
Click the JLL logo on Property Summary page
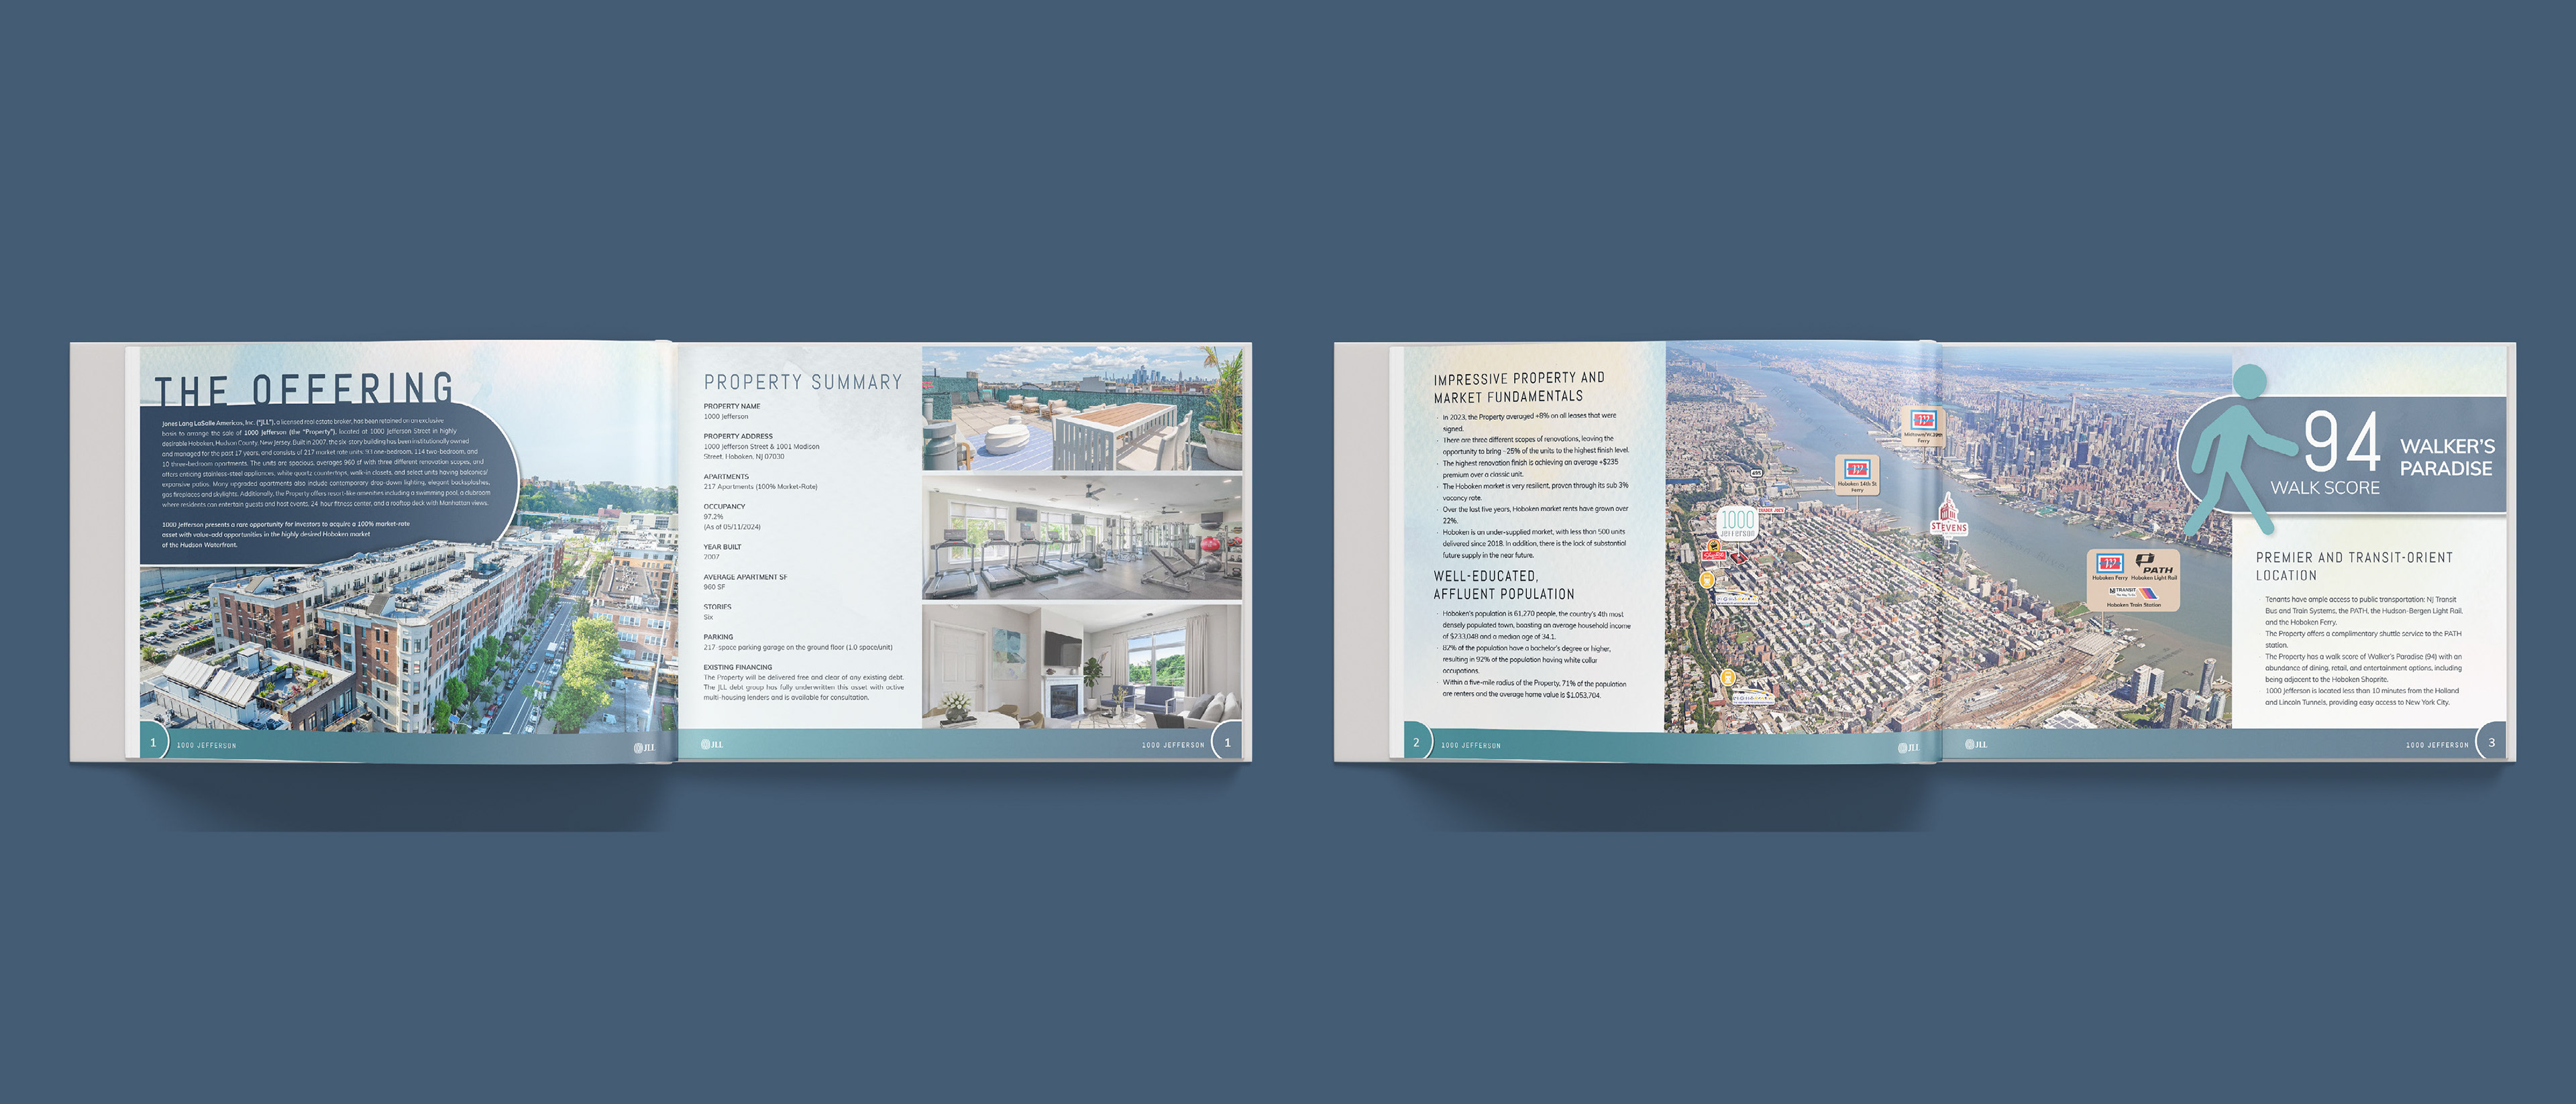coord(712,744)
